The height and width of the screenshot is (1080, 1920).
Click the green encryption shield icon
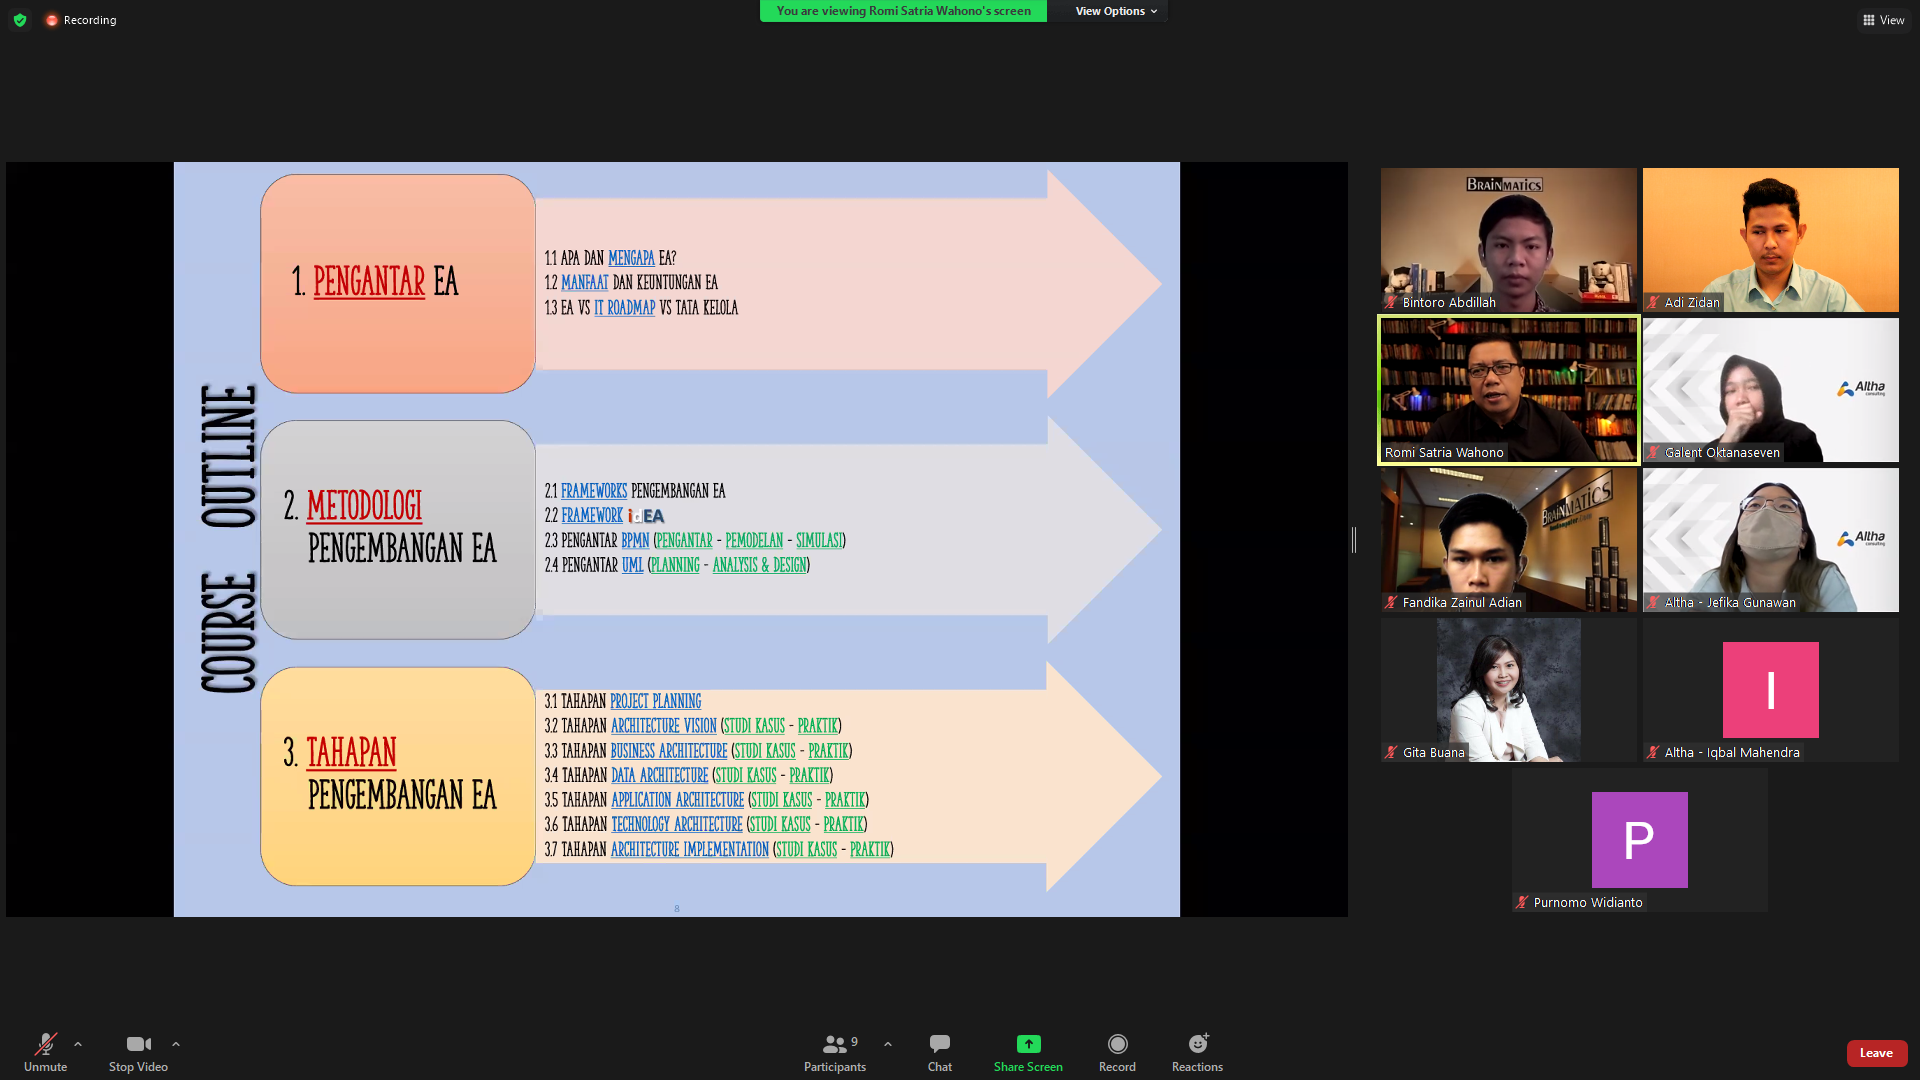tap(20, 20)
